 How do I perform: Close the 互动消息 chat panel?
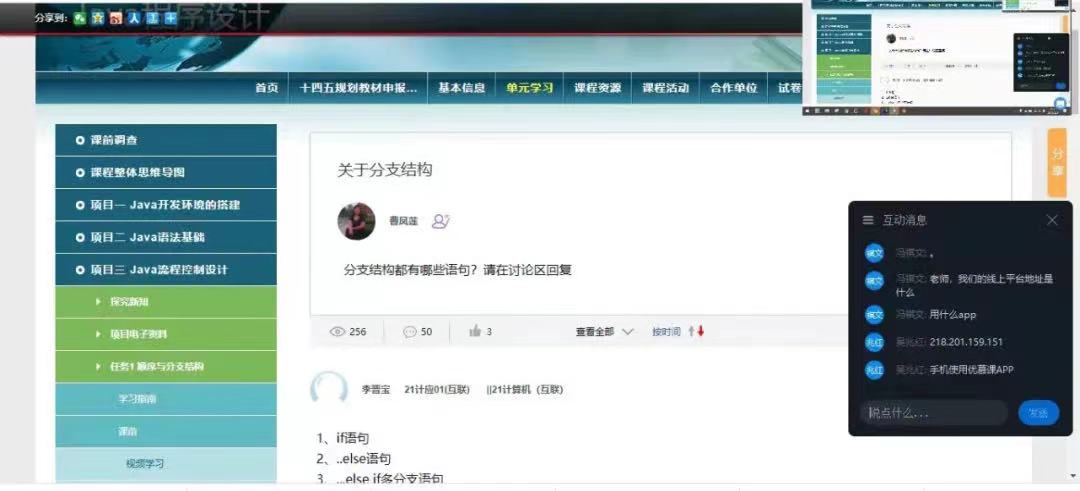coord(1052,220)
